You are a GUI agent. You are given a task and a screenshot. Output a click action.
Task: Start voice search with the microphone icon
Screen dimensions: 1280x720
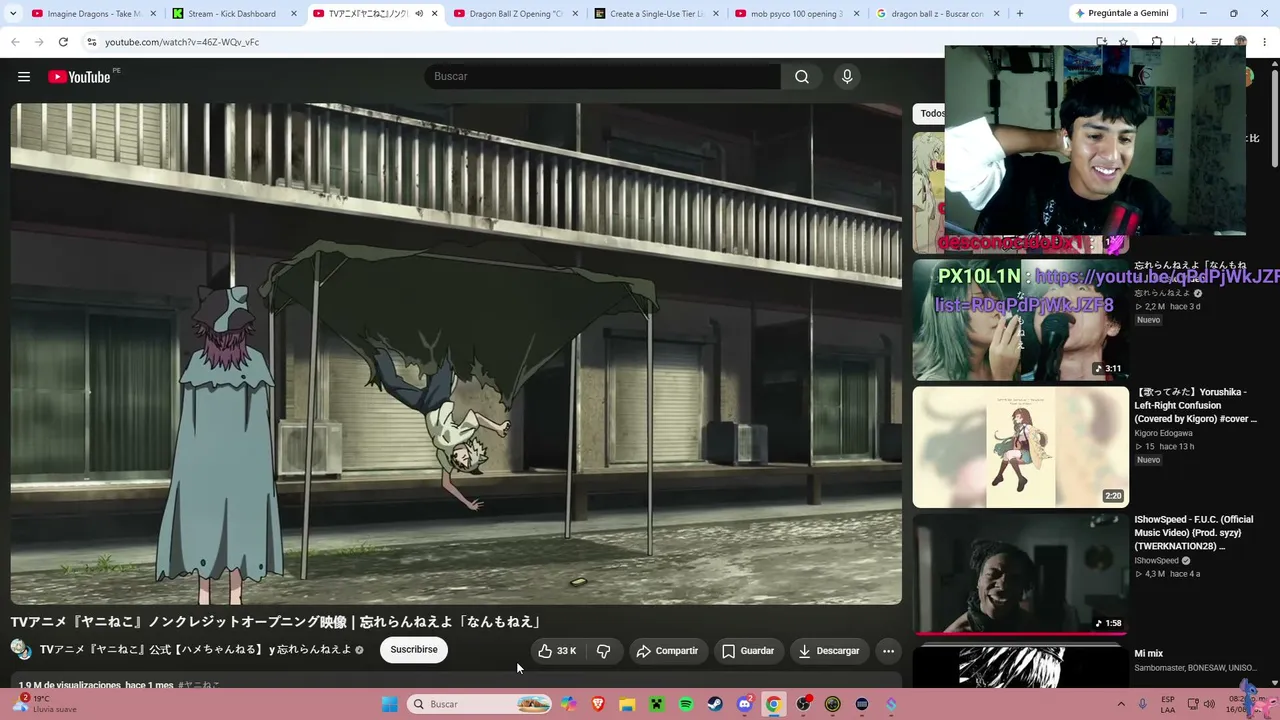pos(847,77)
